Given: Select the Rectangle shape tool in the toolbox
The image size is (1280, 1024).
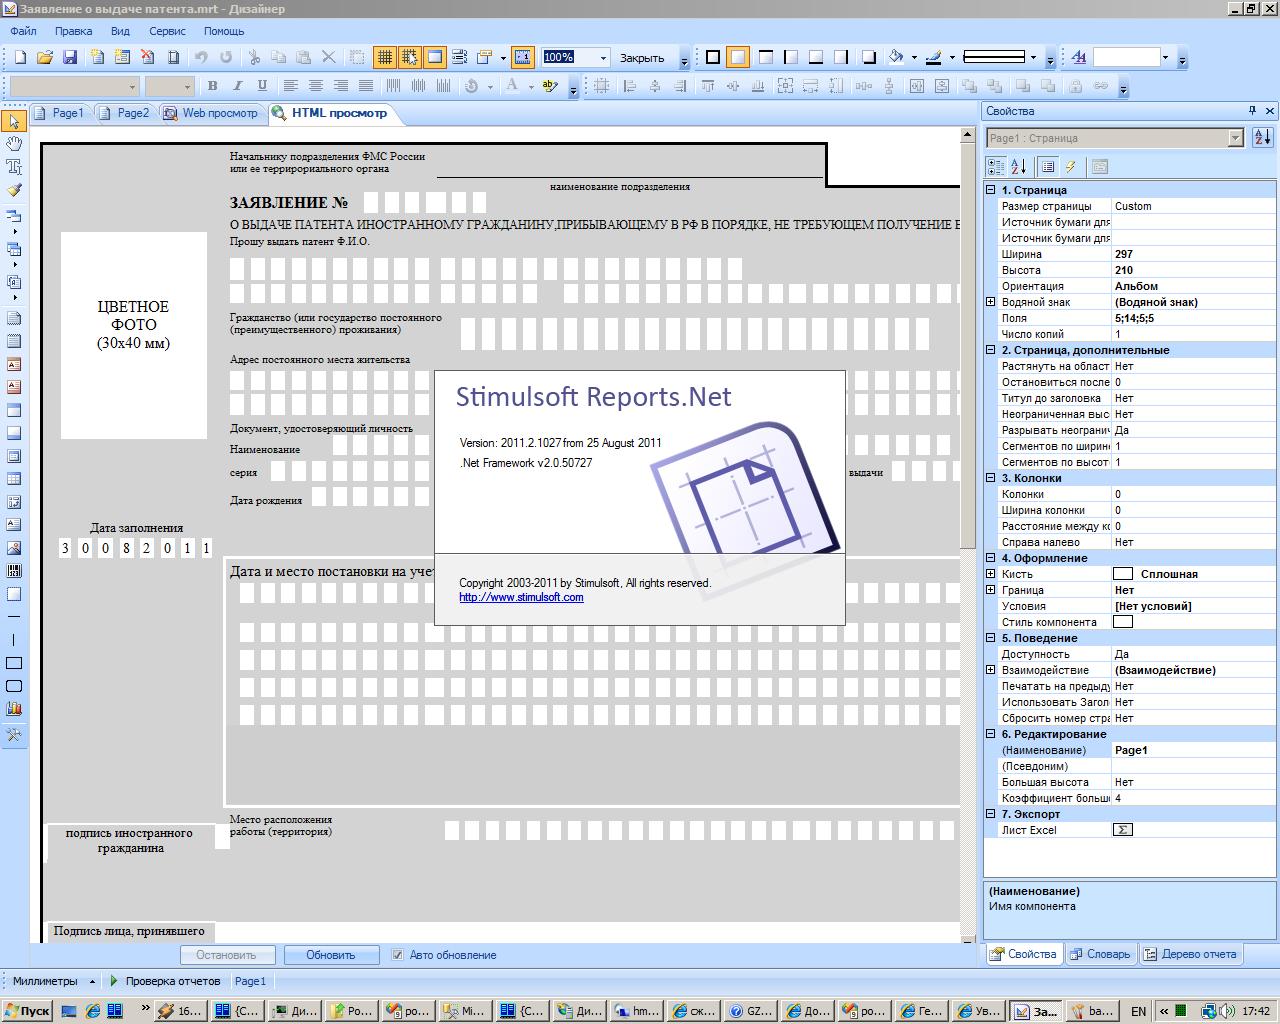Looking at the screenshot, I should (x=14, y=663).
